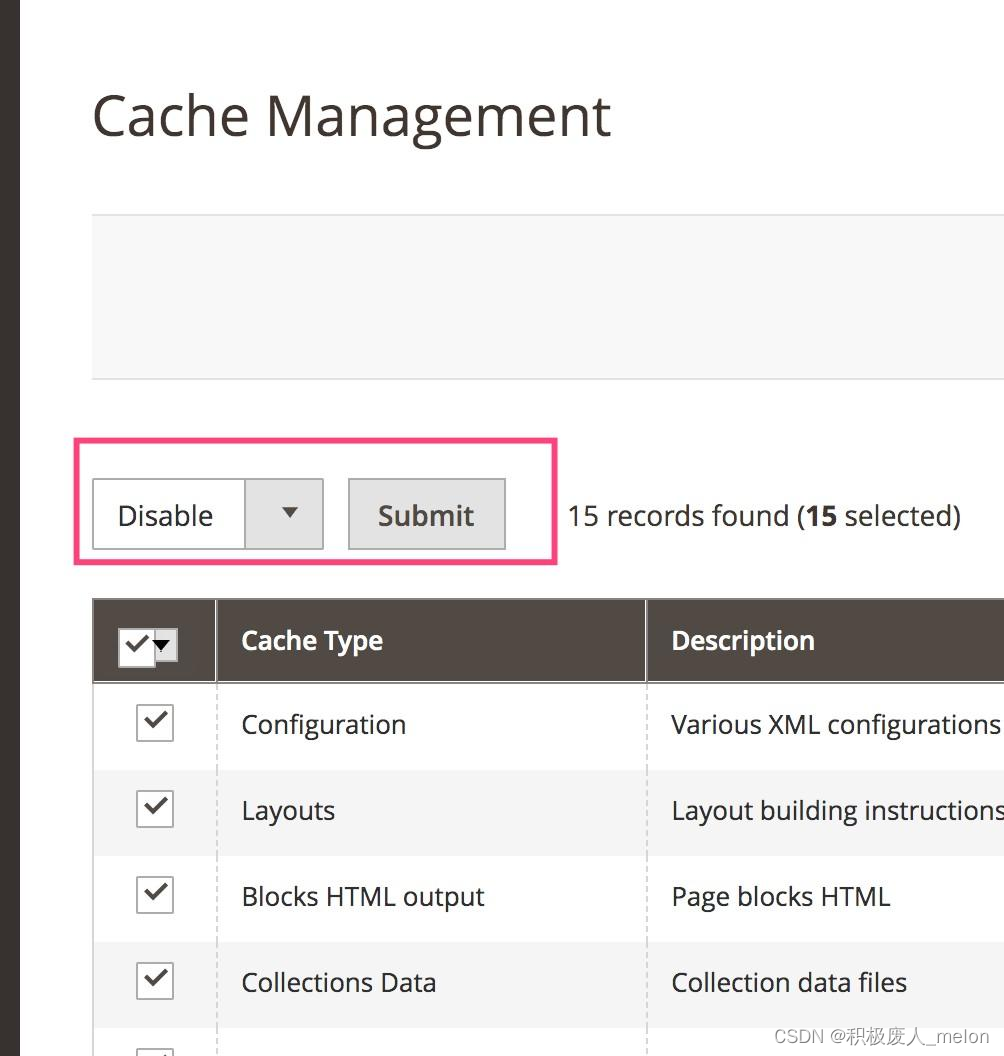Uncheck the Blocks HTML output checkbox
The width and height of the screenshot is (1004, 1056).
click(154, 895)
